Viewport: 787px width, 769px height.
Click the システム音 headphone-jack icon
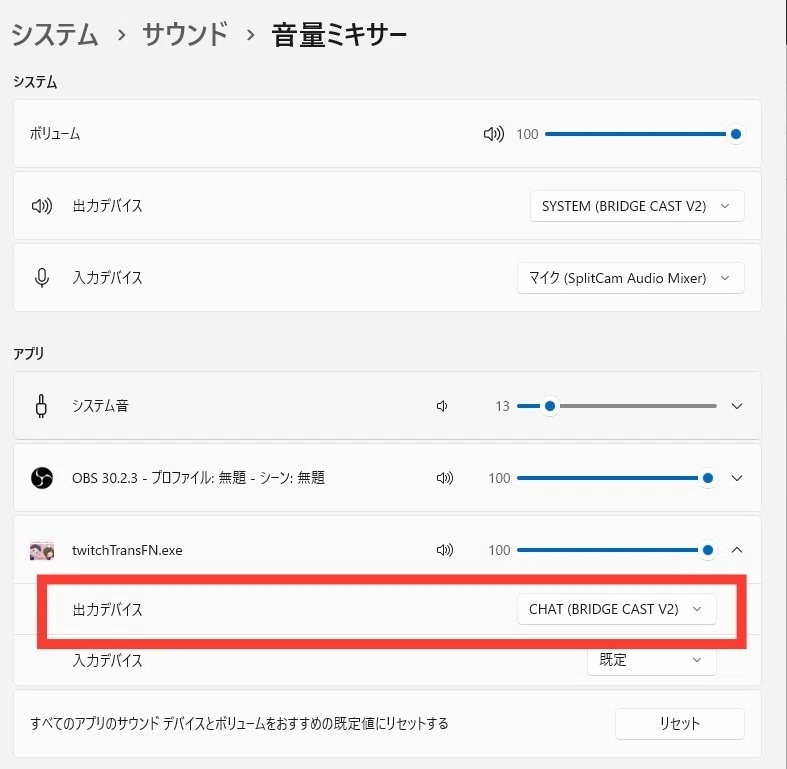42,406
